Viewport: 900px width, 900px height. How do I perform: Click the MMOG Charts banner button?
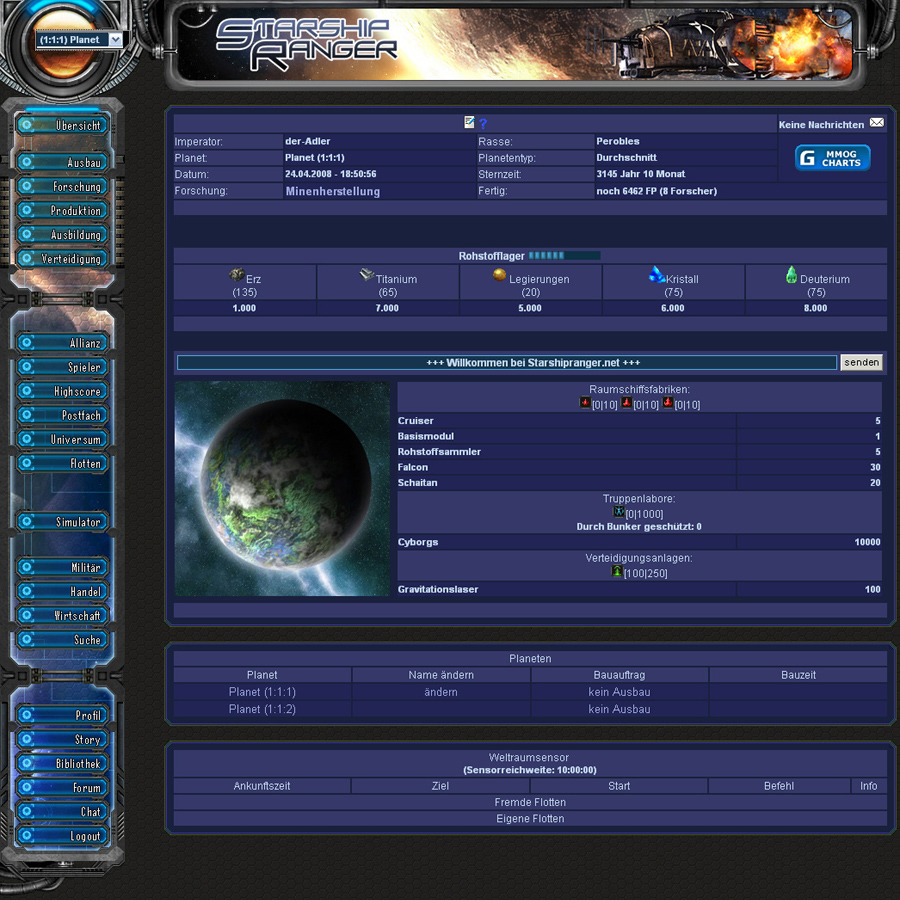(832, 158)
